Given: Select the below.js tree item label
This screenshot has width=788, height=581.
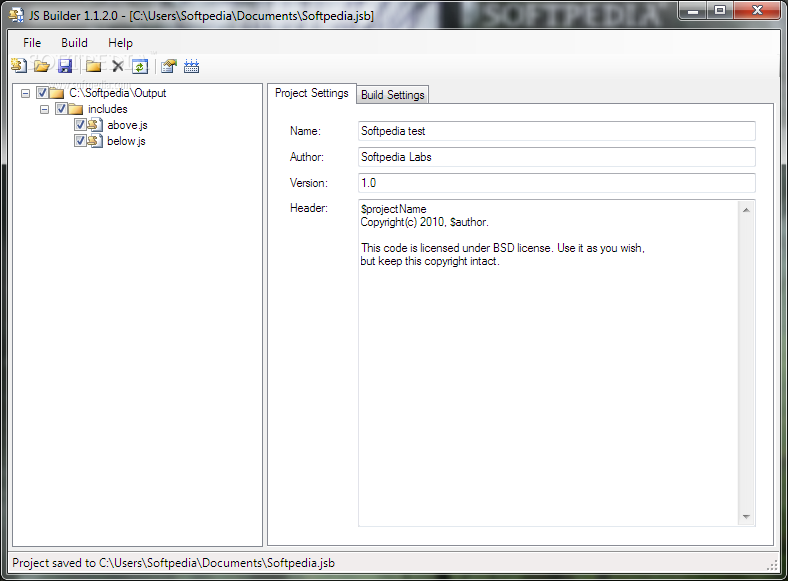Looking at the screenshot, I should coord(126,141).
